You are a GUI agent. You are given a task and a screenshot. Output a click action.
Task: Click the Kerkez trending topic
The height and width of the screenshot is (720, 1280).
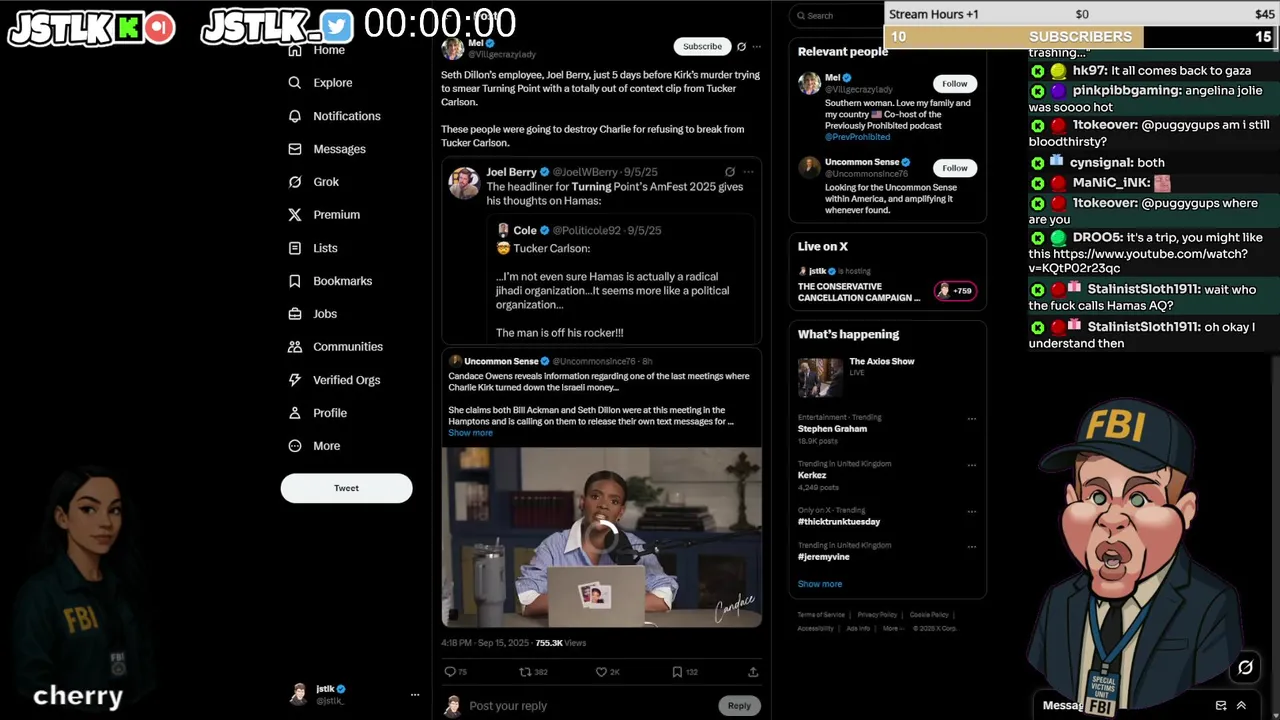(812, 475)
